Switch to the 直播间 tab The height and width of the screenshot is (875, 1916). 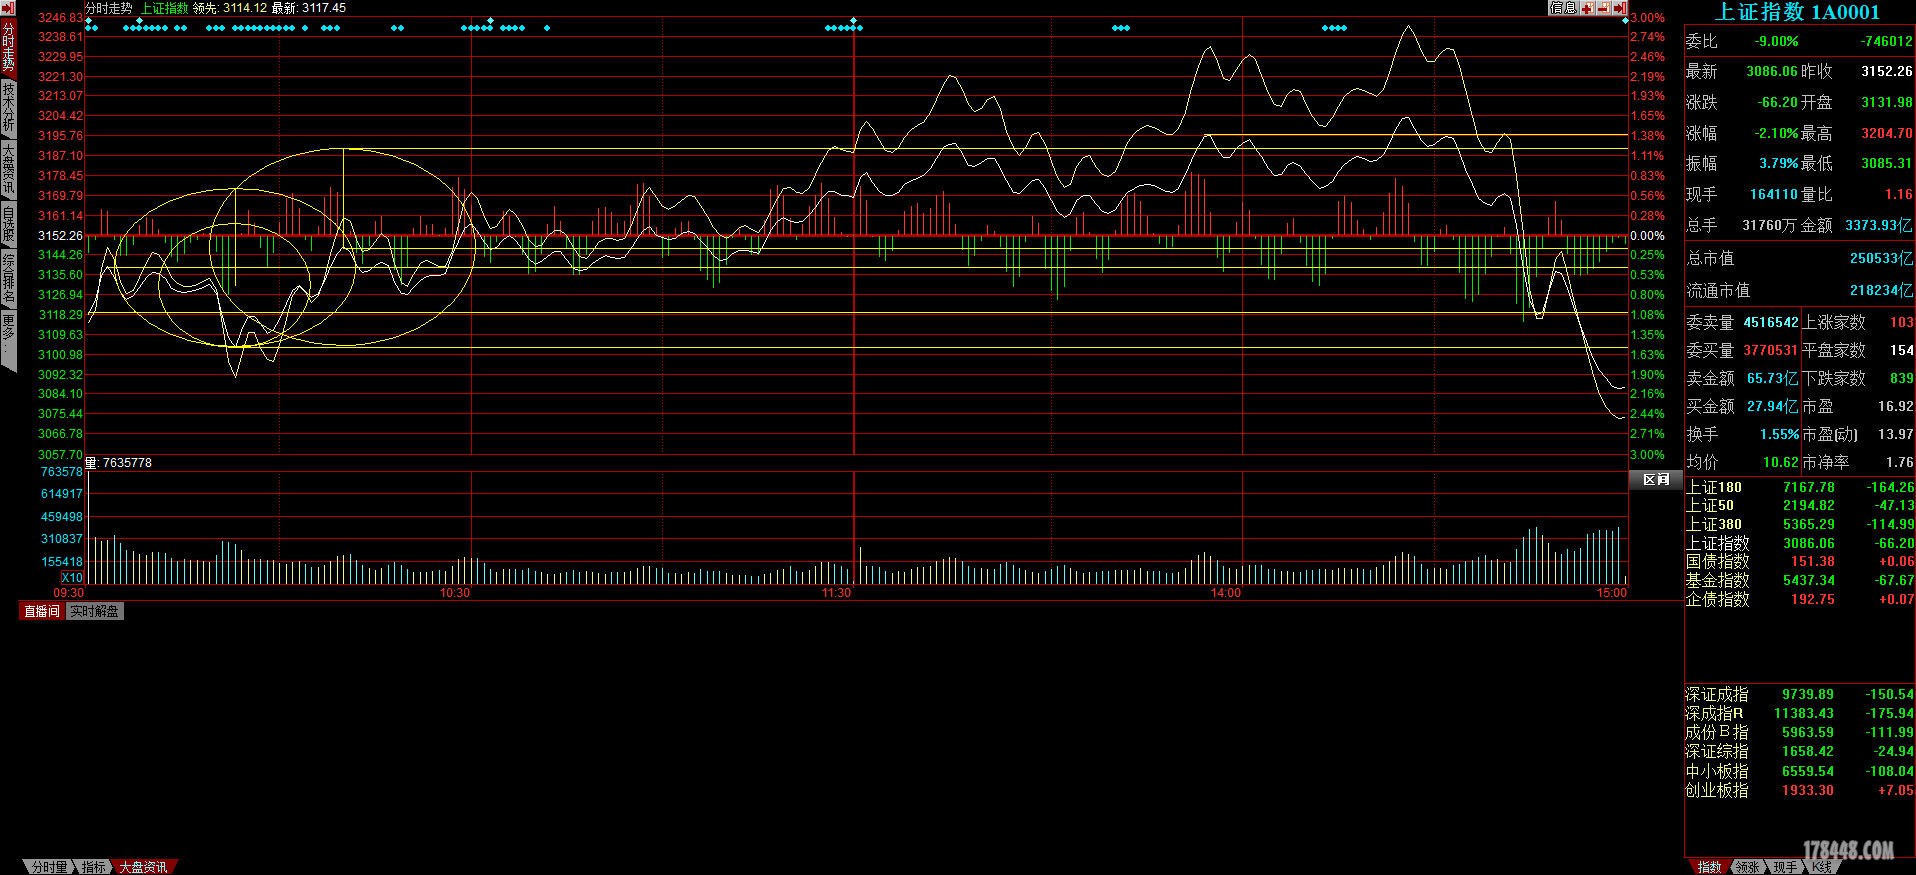coord(42,611)
